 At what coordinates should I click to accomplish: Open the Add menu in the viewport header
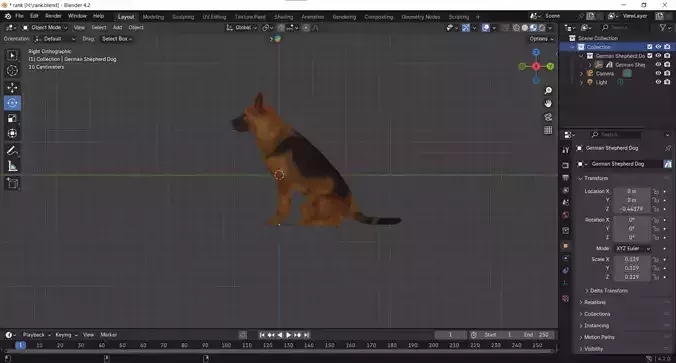click(x=117, y=28)
